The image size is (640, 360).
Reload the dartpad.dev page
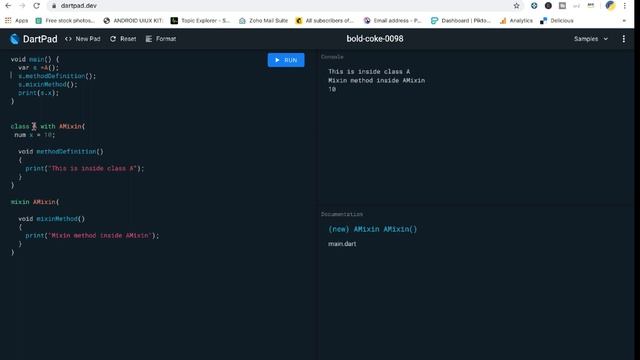pyautogui.click(x=36, y=6)
